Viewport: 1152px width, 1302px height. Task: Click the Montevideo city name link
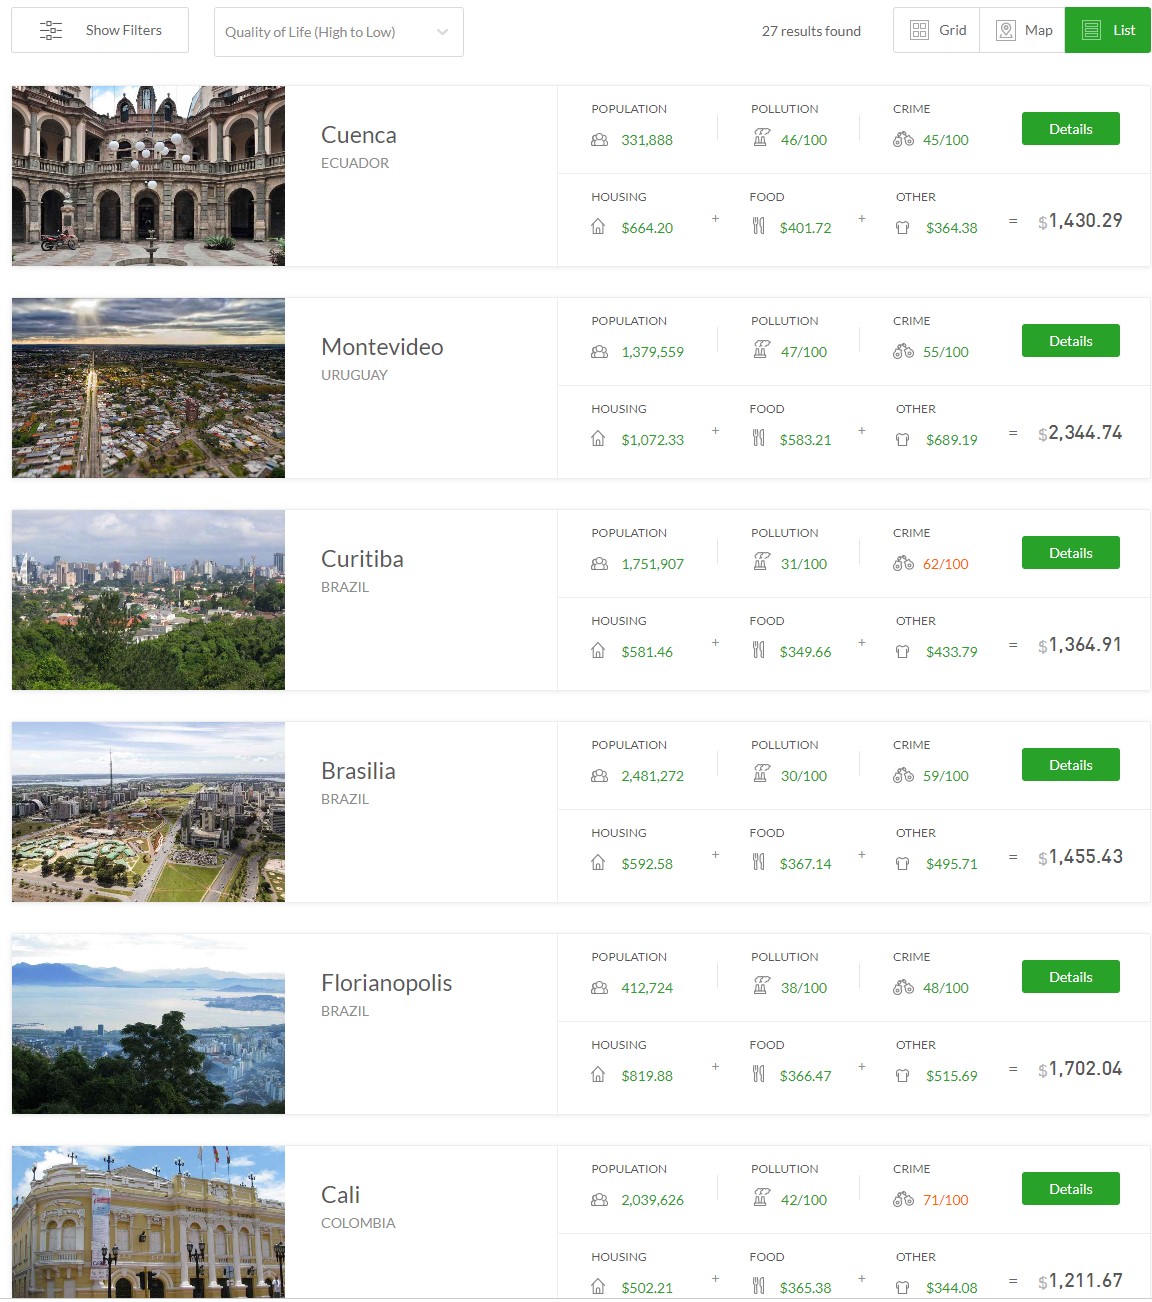click(382, 347)
